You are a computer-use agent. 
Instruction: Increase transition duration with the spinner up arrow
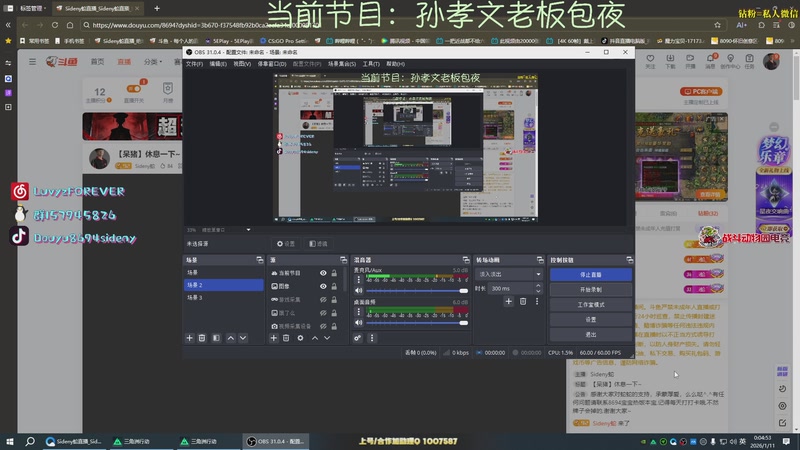tap(538, 286)
